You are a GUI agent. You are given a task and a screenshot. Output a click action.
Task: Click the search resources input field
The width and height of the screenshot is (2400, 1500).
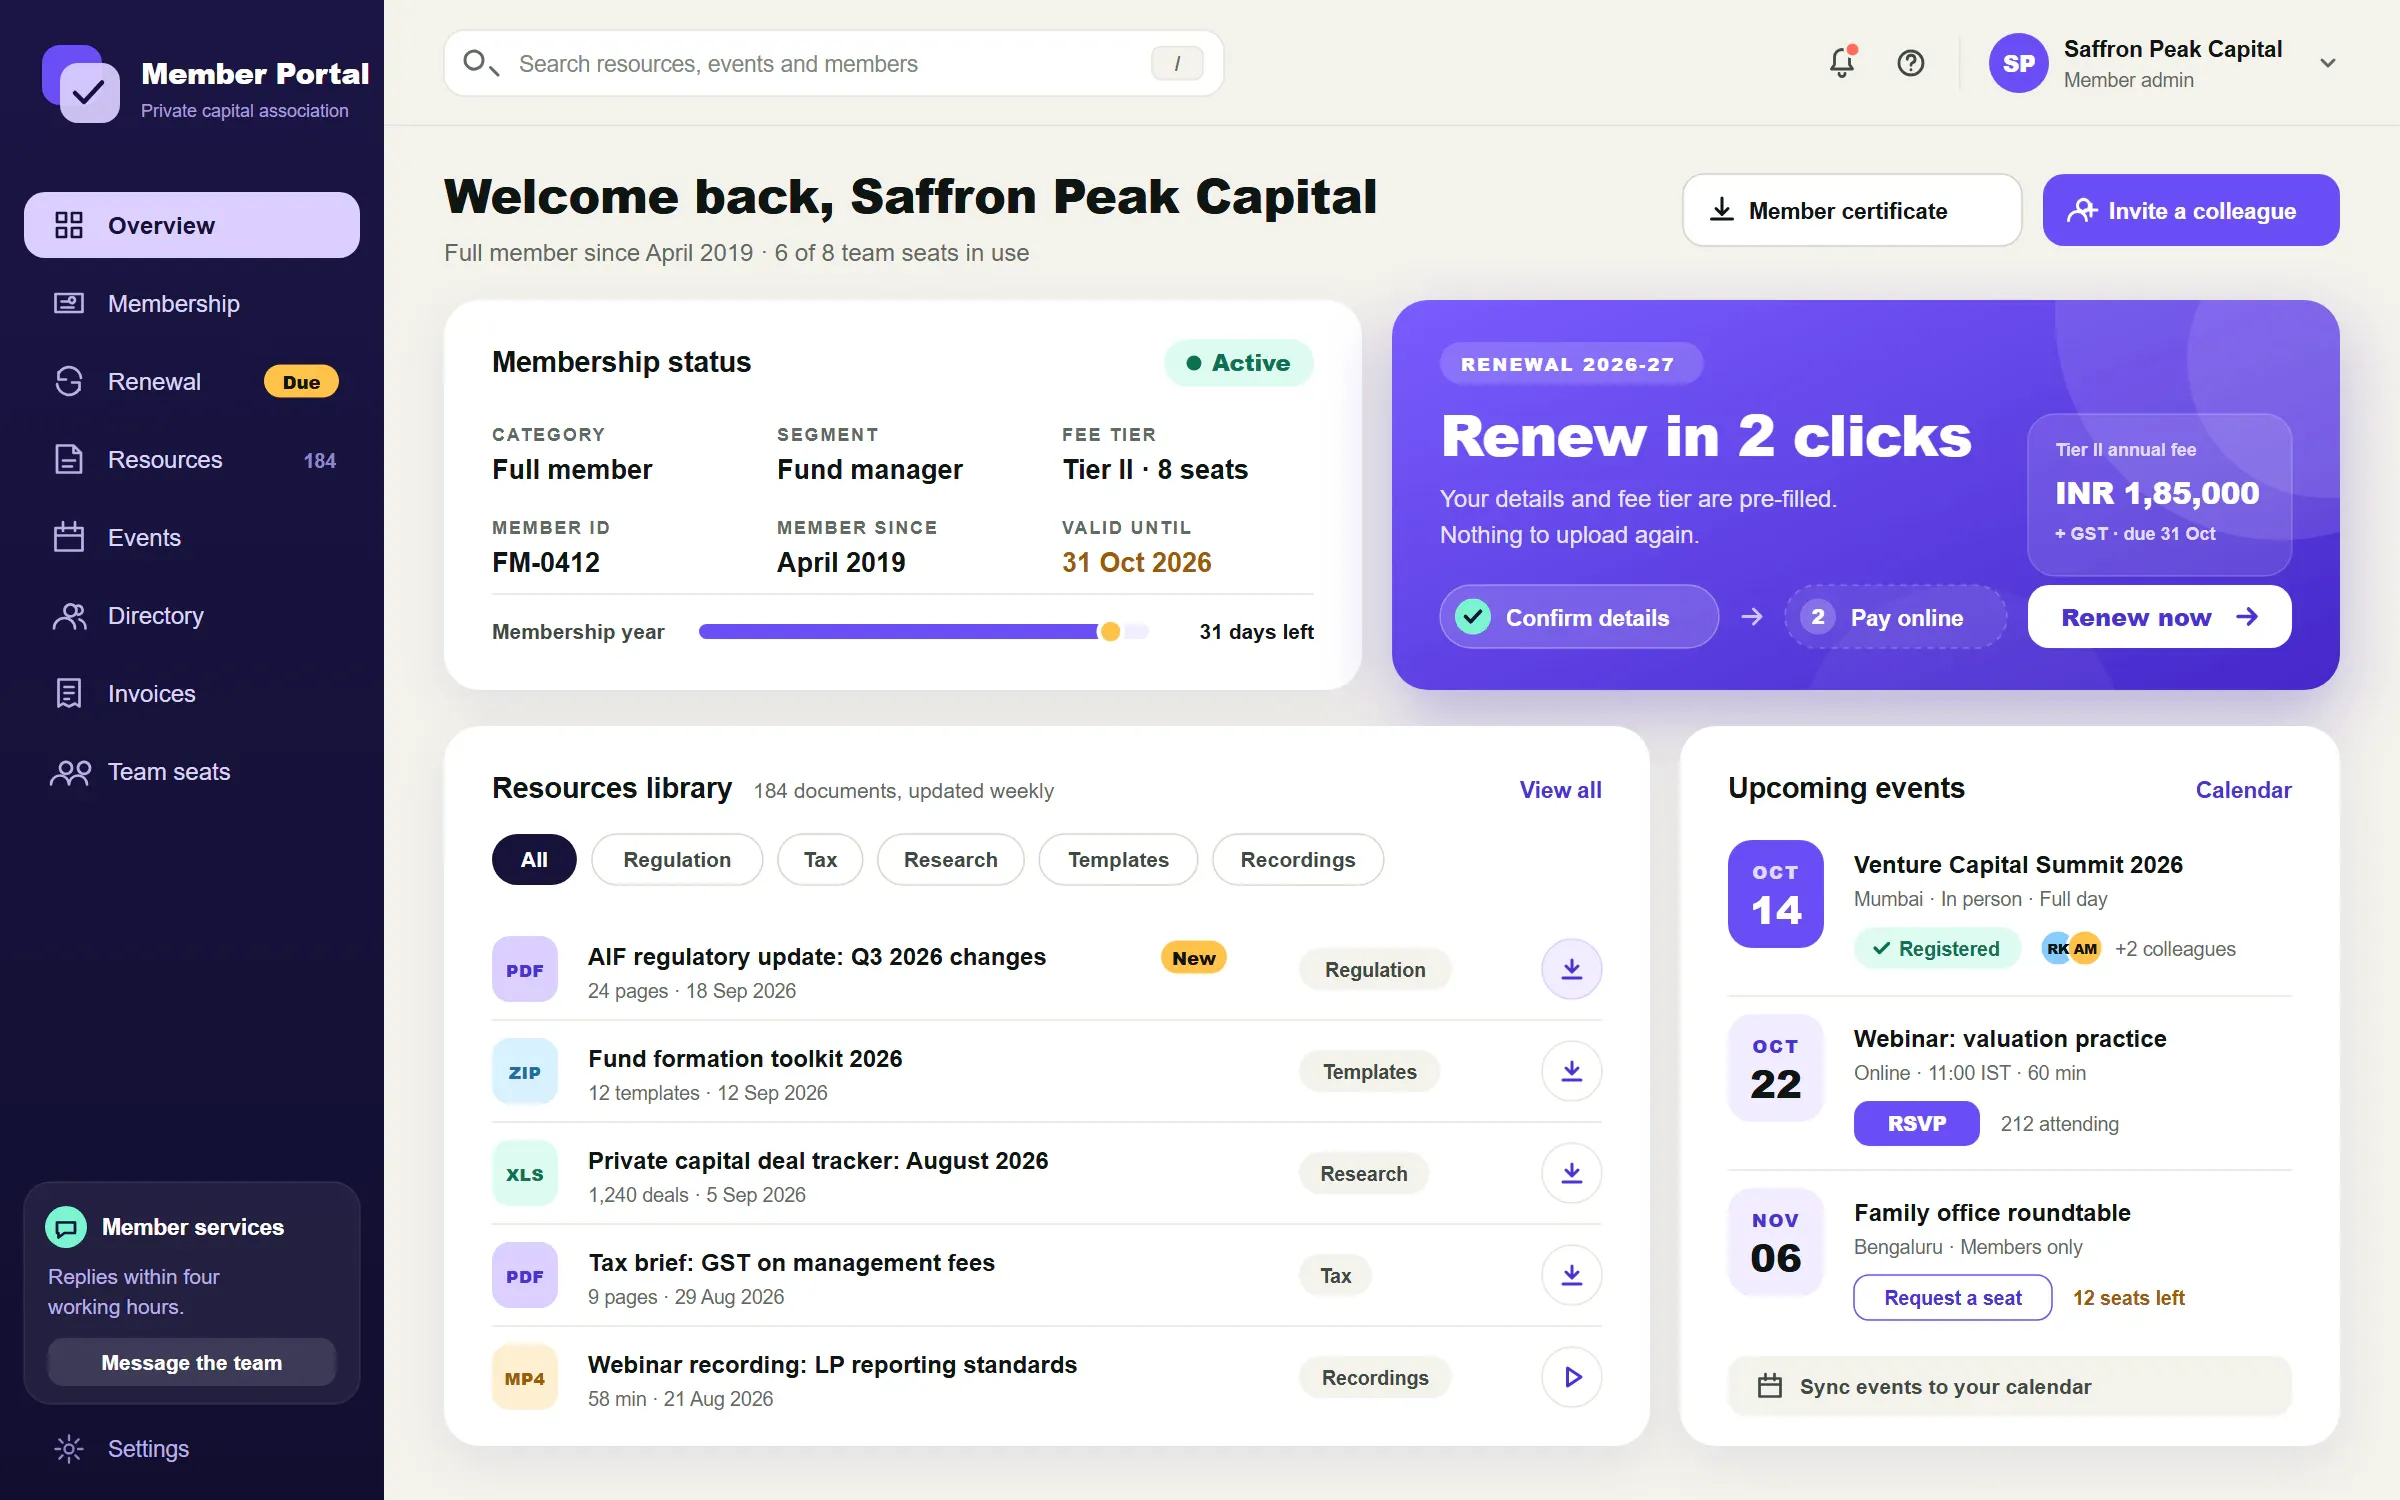[x=834, y=63]
